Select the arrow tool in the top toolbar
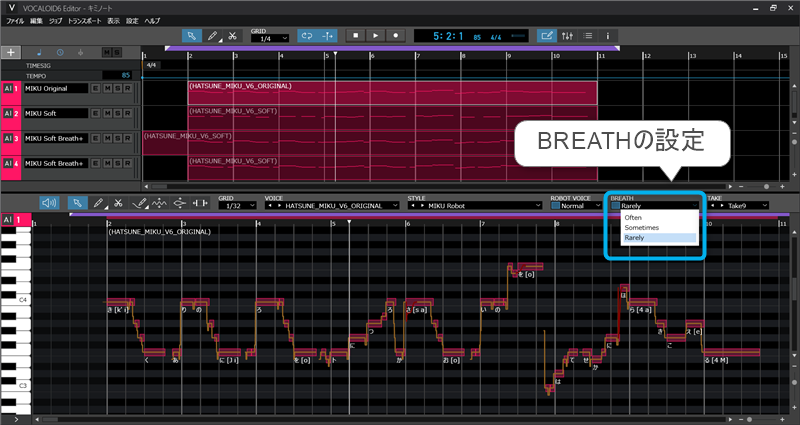Image resolution: width=800 pixels, height=425 pixels. [x=192, y=36]
